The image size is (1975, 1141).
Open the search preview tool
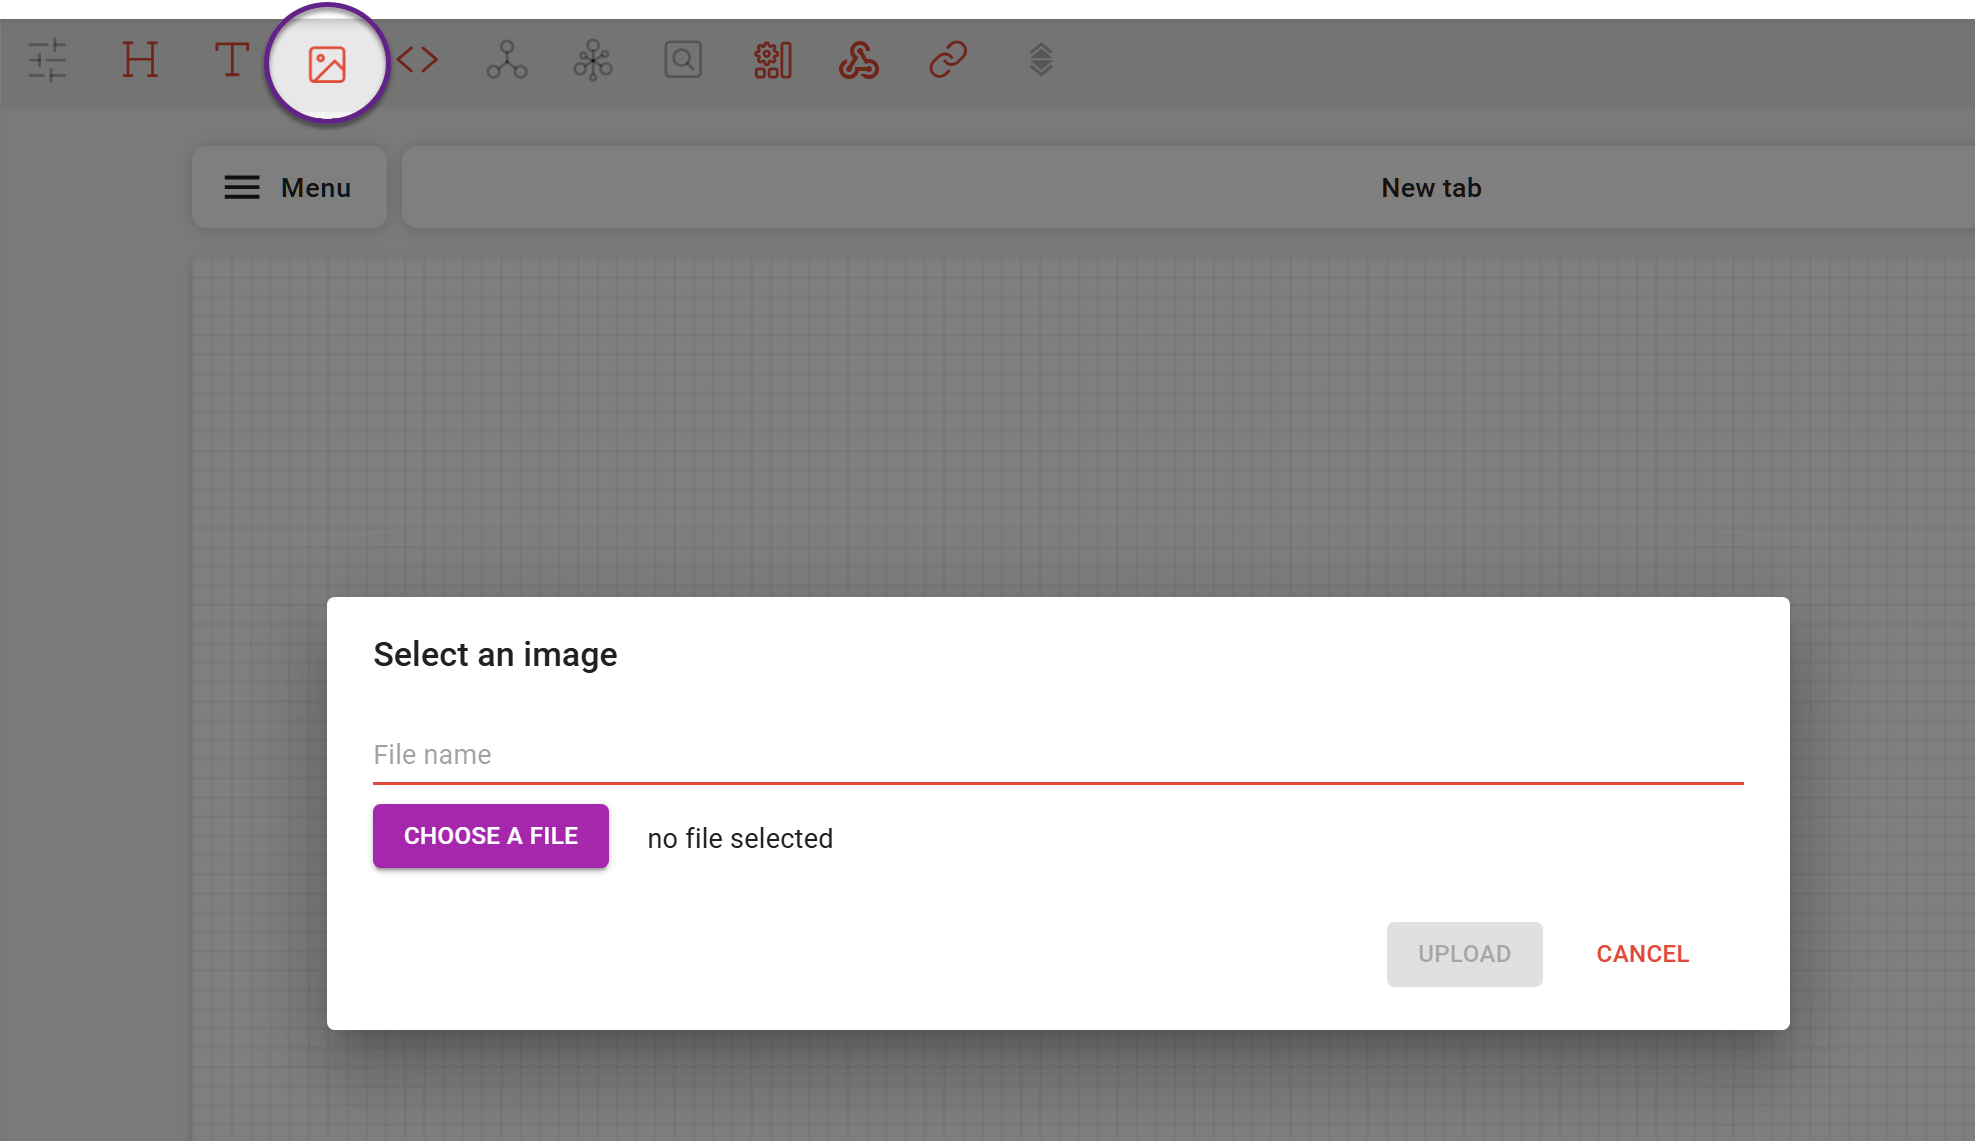click(x=682, y=60)
